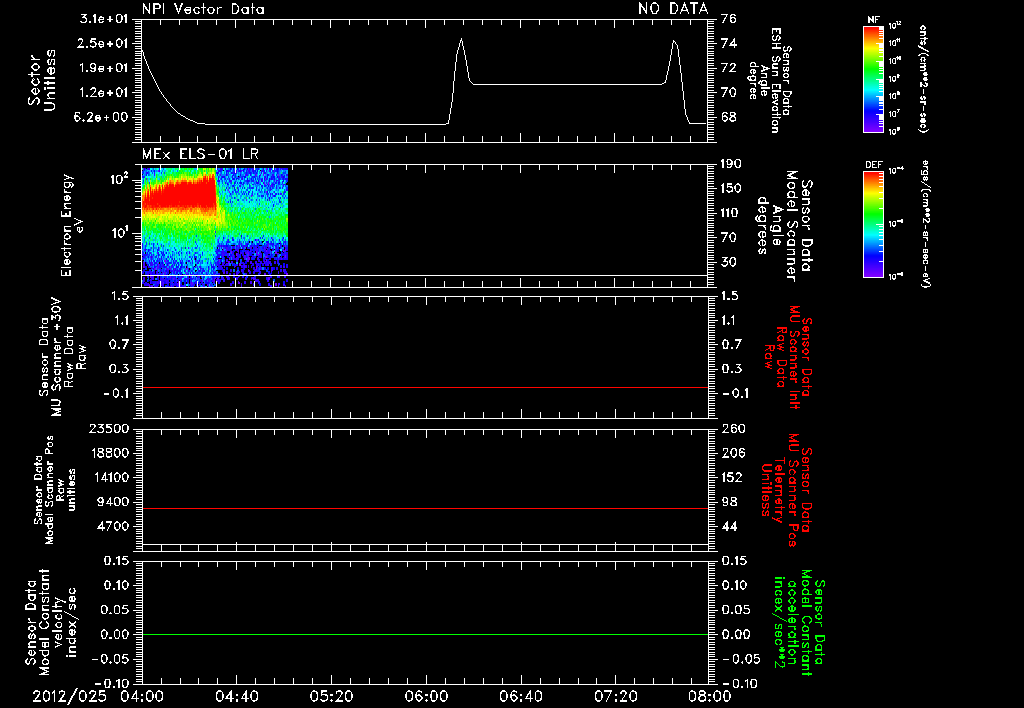Click the "3.1e+01" sector axis value
This screenshot has width=1024, height=708.
pyautogui.click(x=104, y=19)
